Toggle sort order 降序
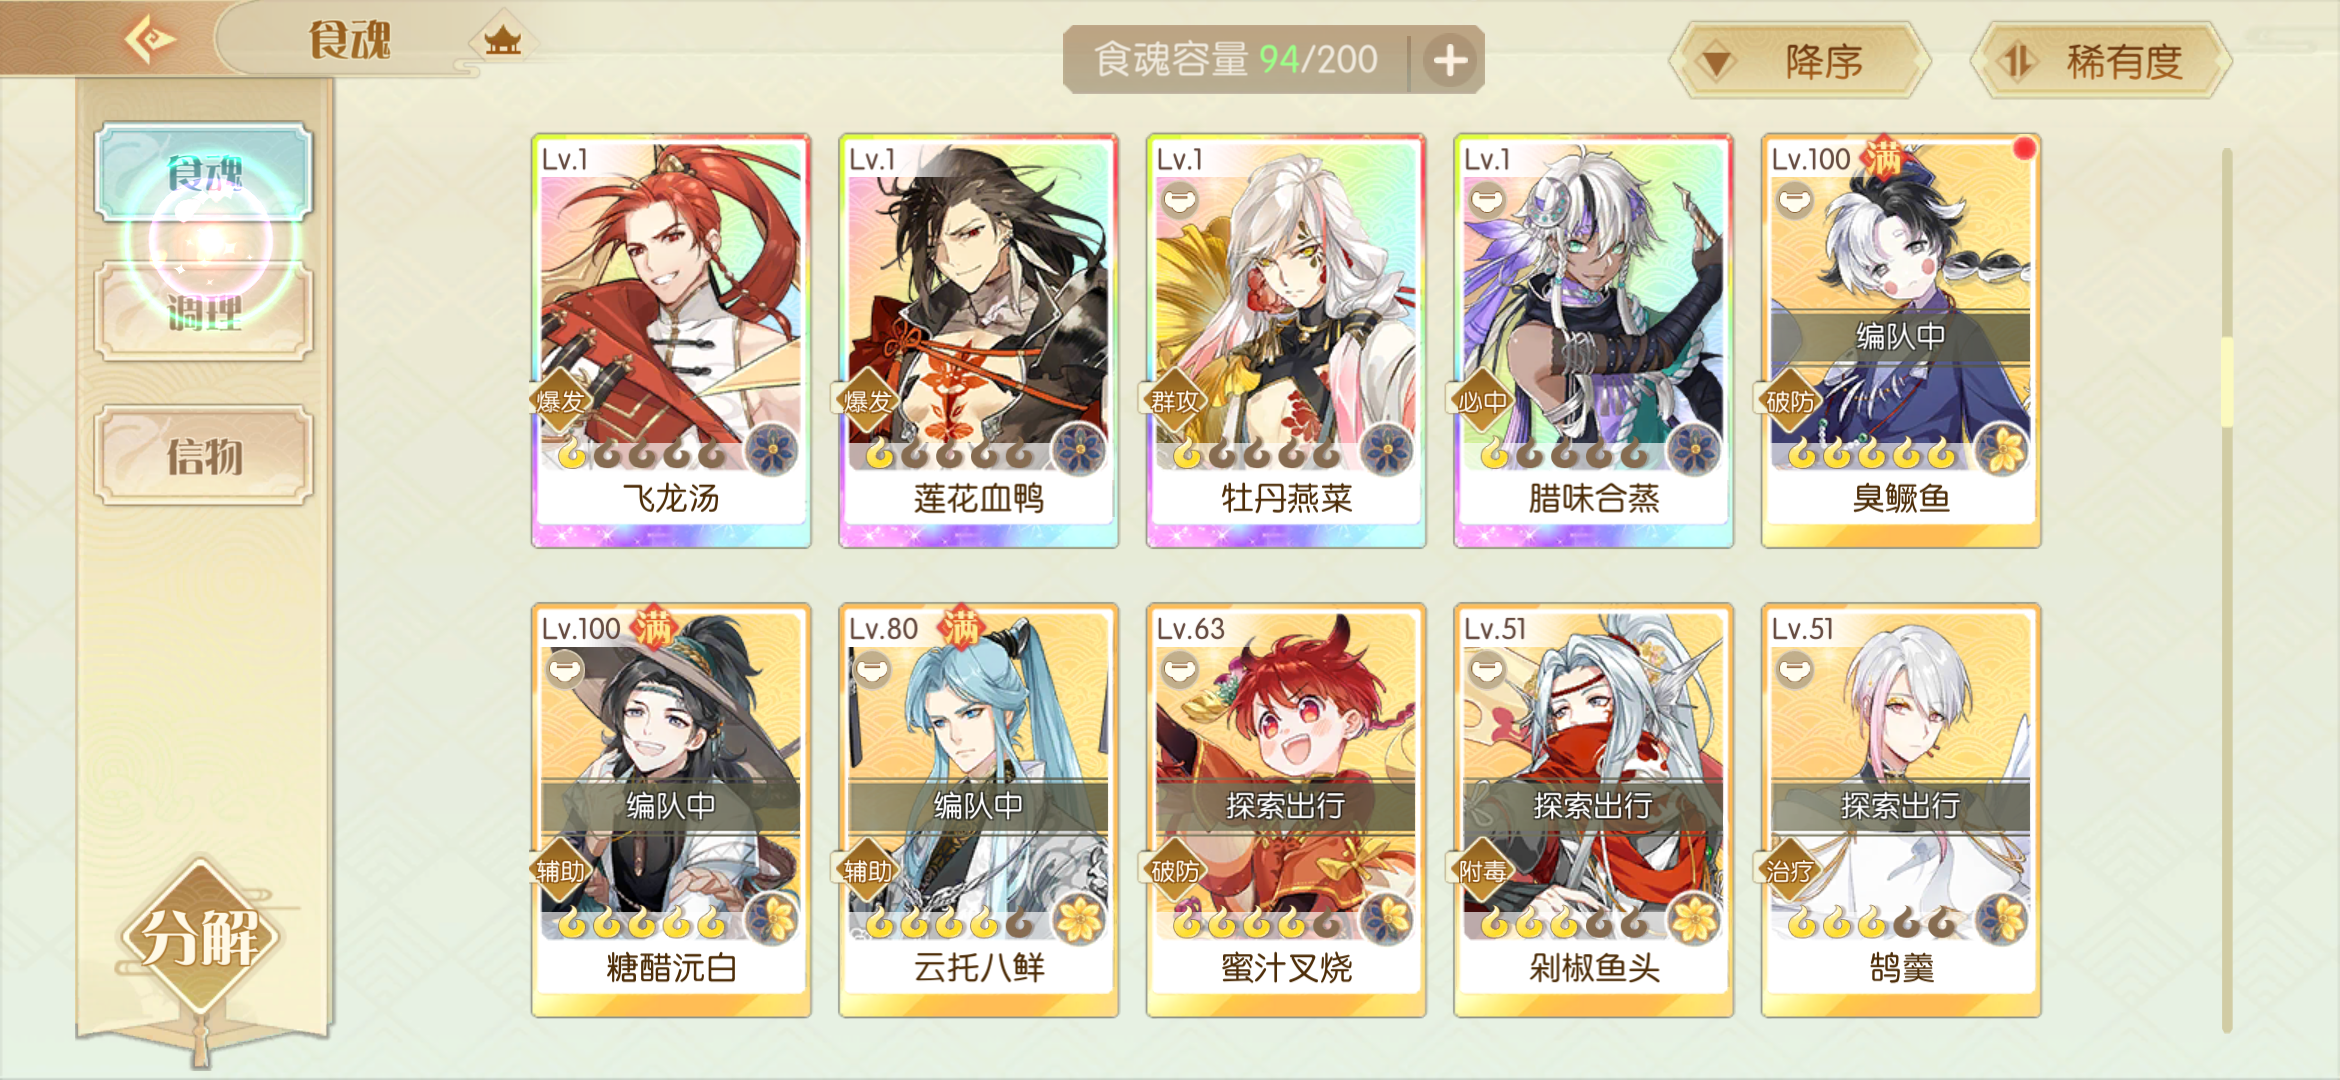Image resolution: width=2340 pixels, height=1080 pixels. [x=1801, y=62]
